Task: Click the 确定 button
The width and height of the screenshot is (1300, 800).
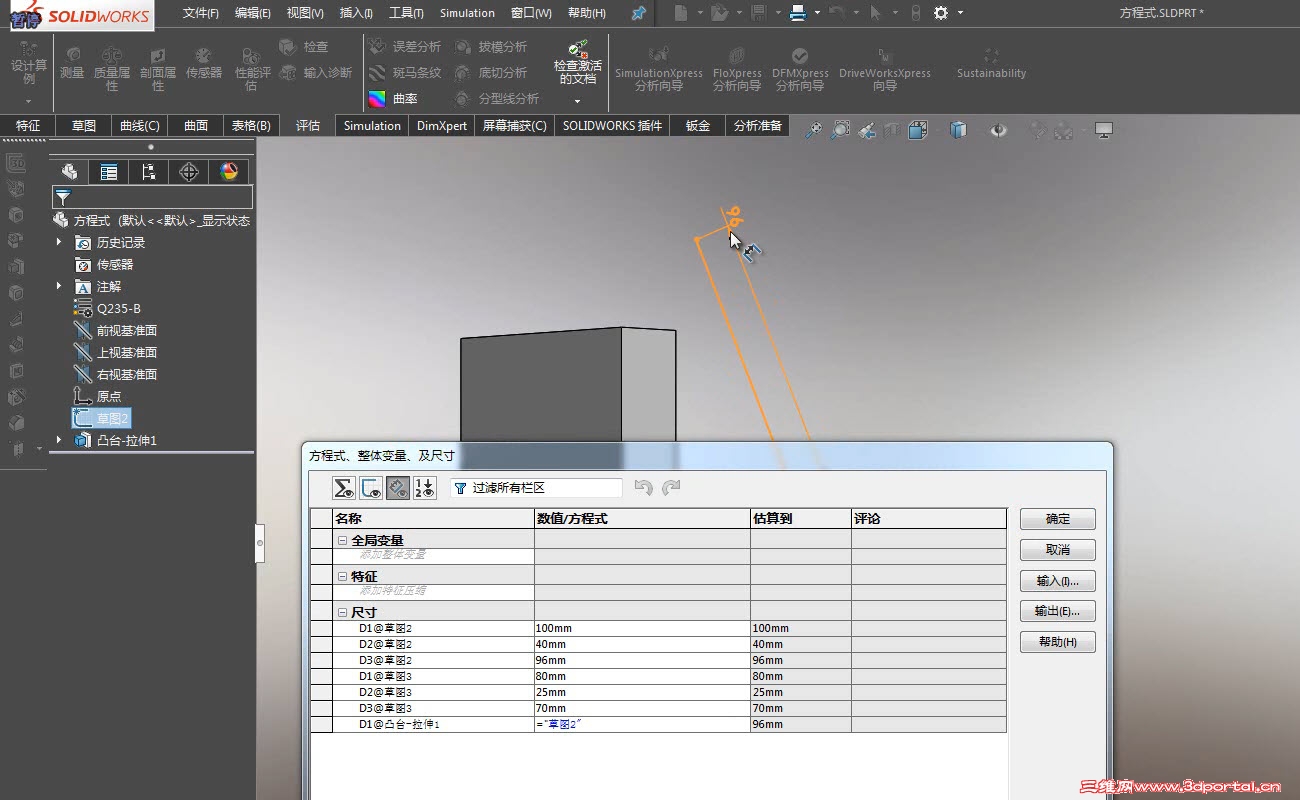Action: 1058,519
